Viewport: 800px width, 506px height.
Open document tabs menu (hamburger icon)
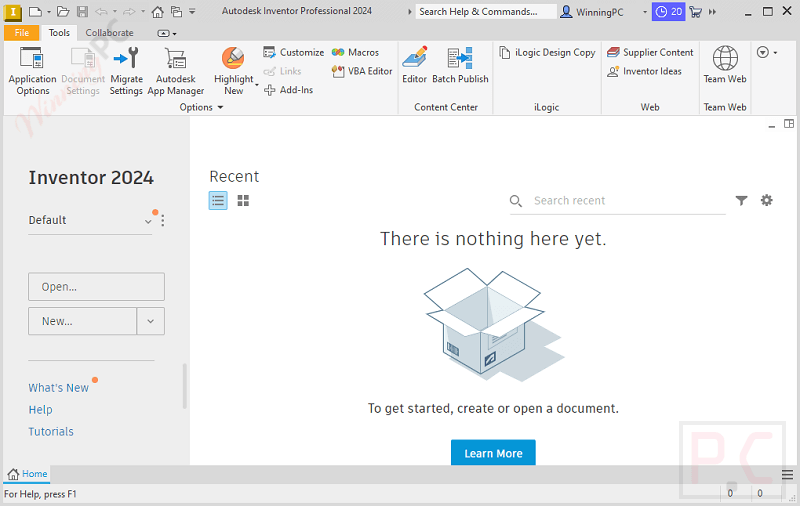(787, 475)
